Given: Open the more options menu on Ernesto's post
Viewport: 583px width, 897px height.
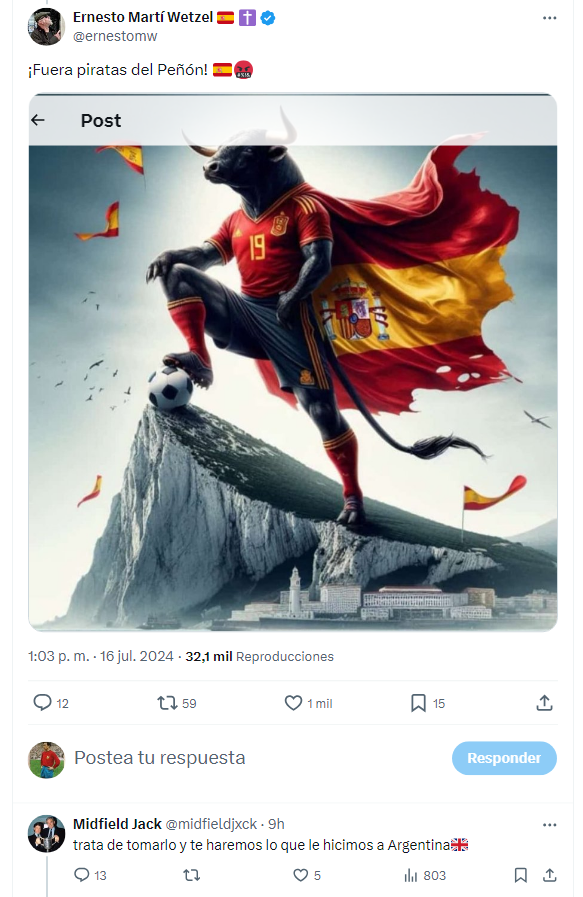Looking at the screenshot, I should [549, 18].
